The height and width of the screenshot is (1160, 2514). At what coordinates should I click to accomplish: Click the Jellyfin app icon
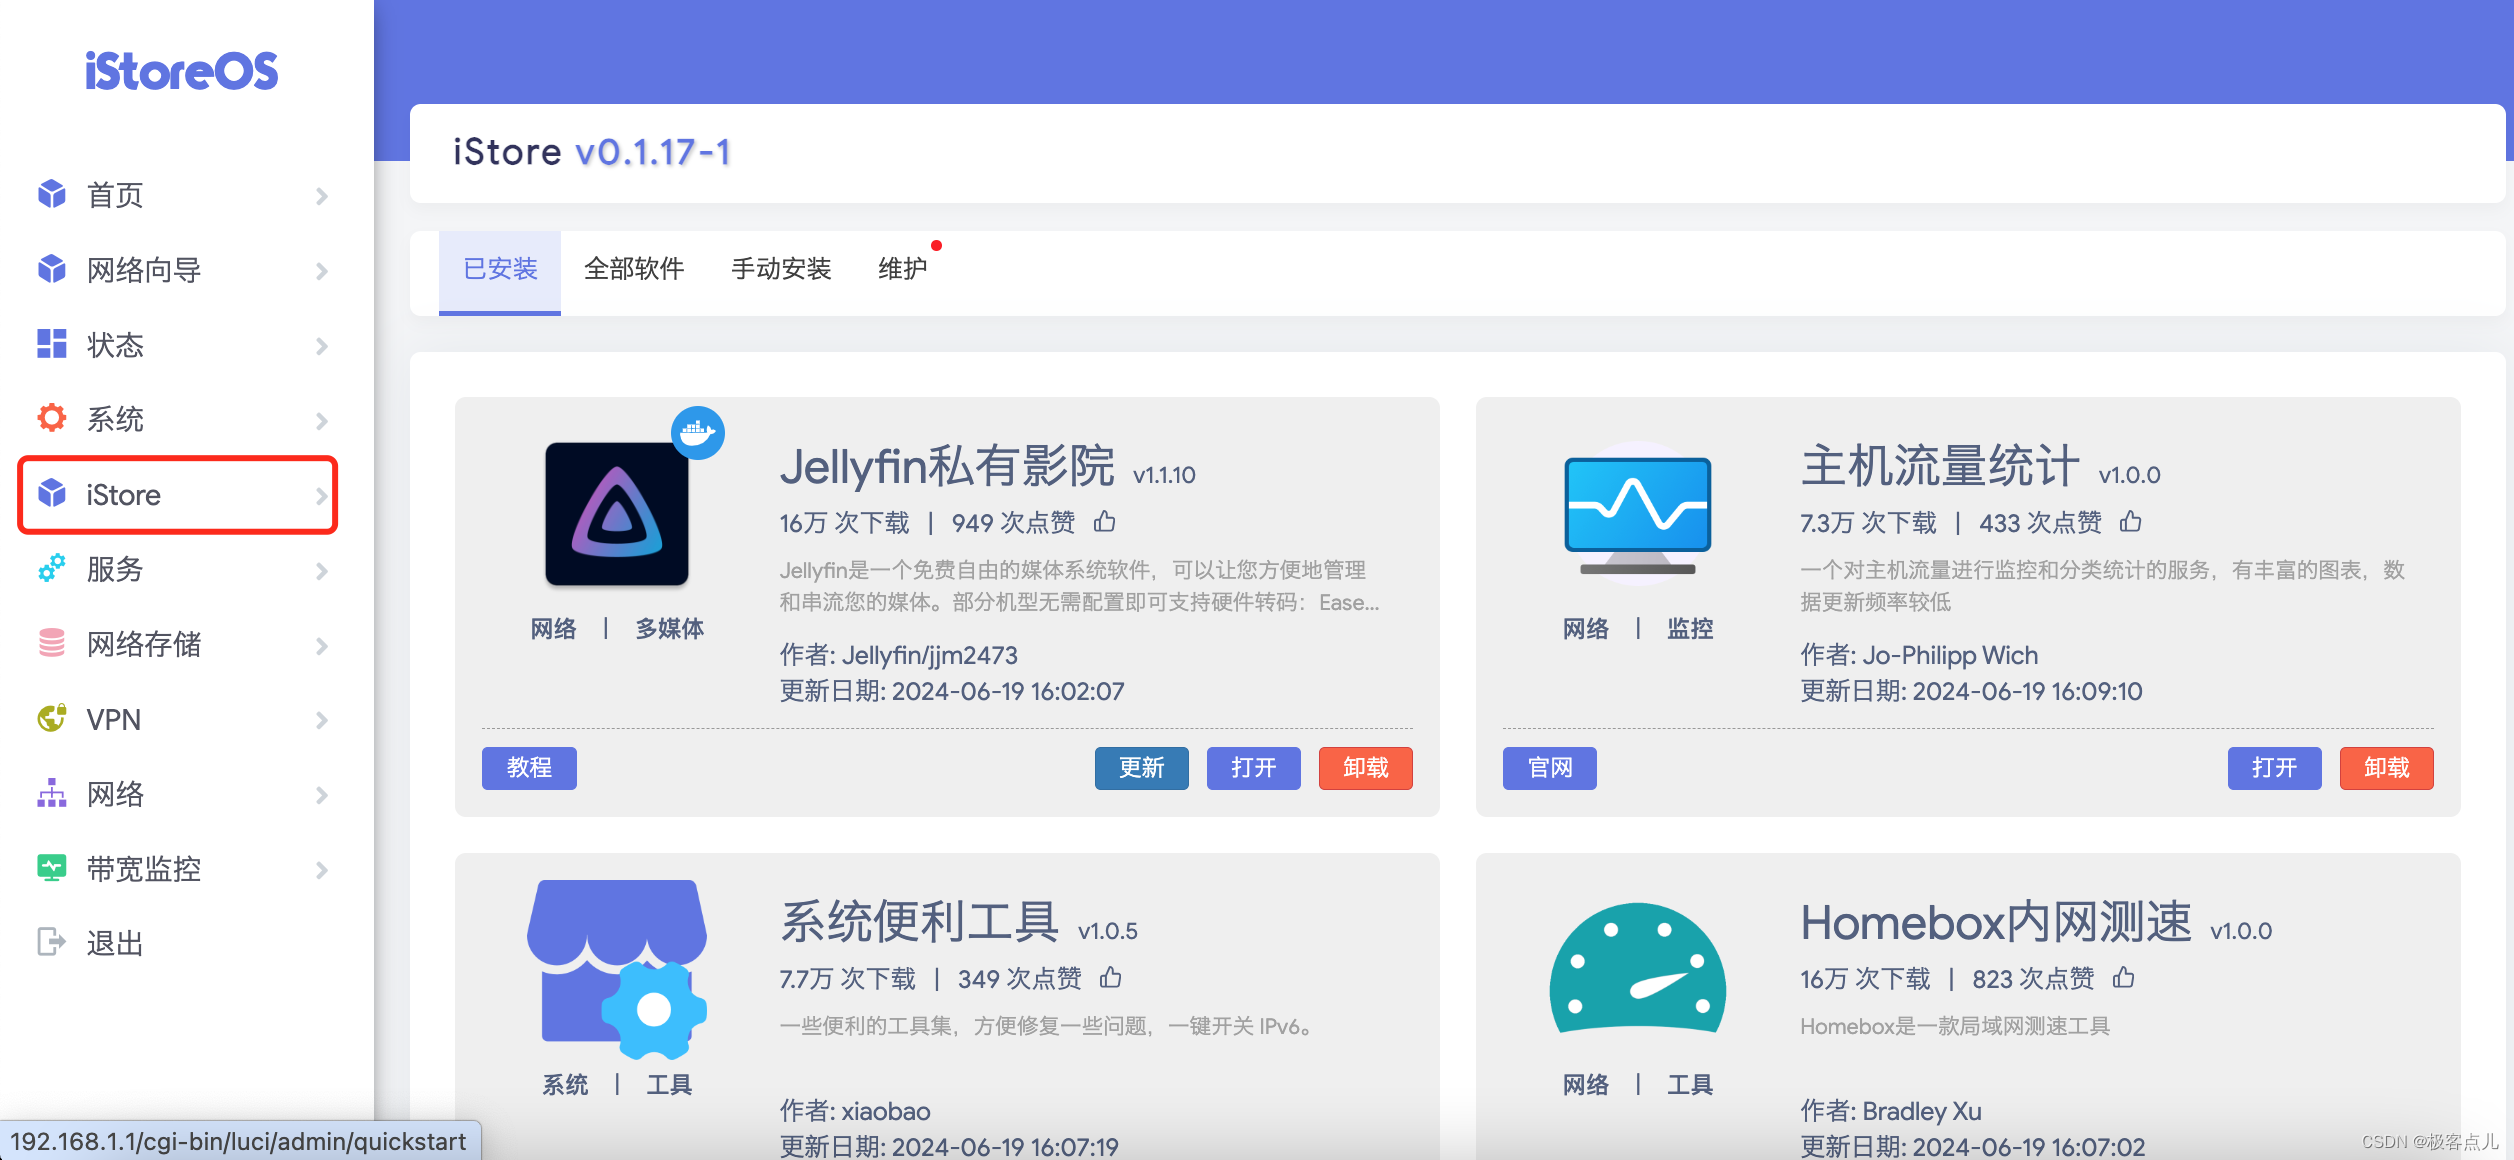(616, 514)
